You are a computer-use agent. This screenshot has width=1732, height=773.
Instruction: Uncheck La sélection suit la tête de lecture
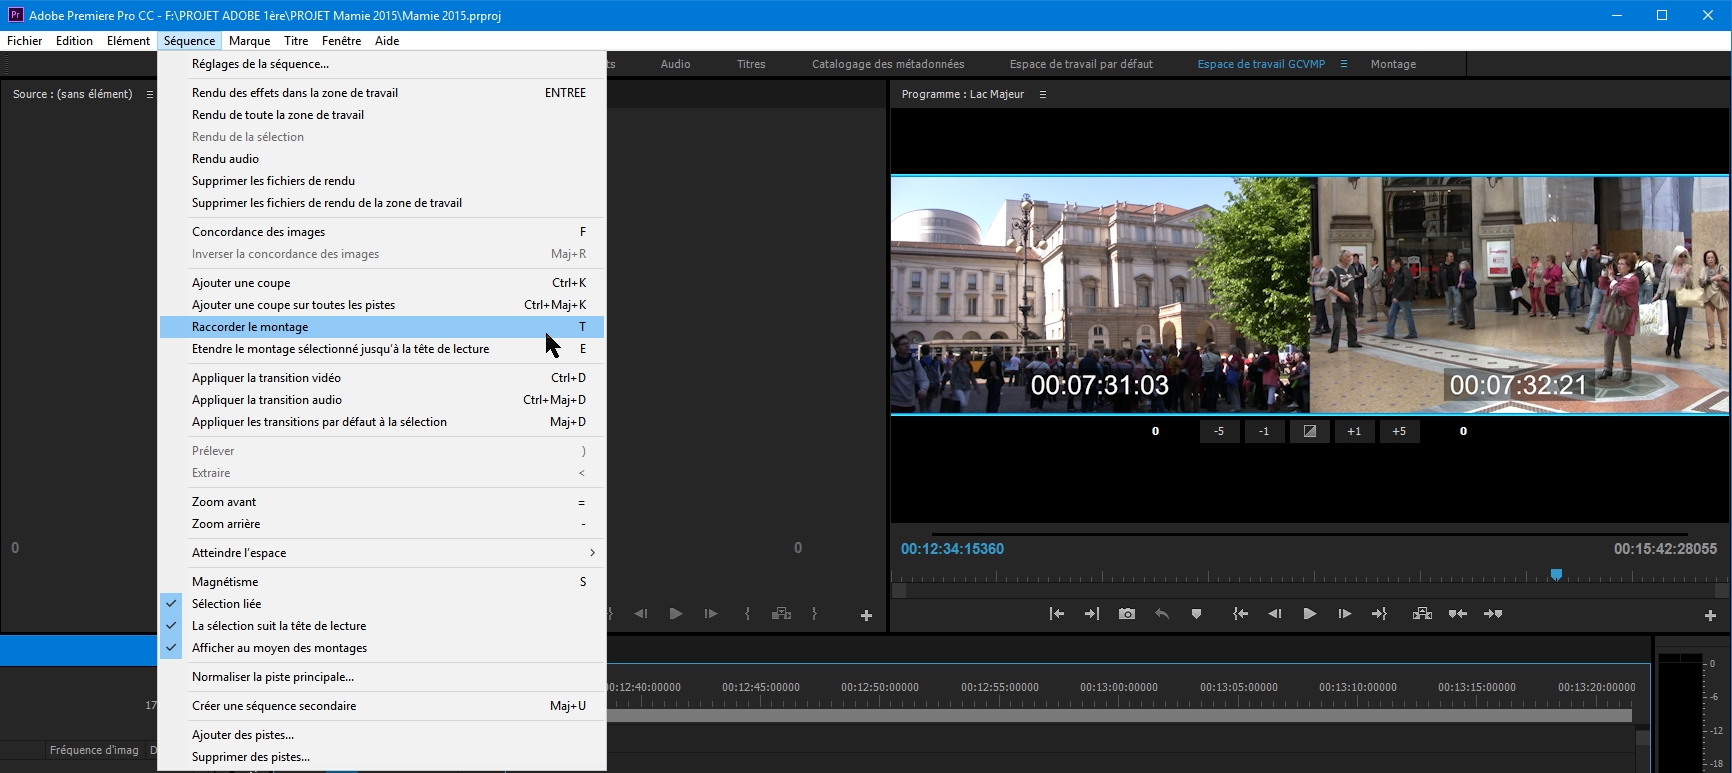(279, 626)
